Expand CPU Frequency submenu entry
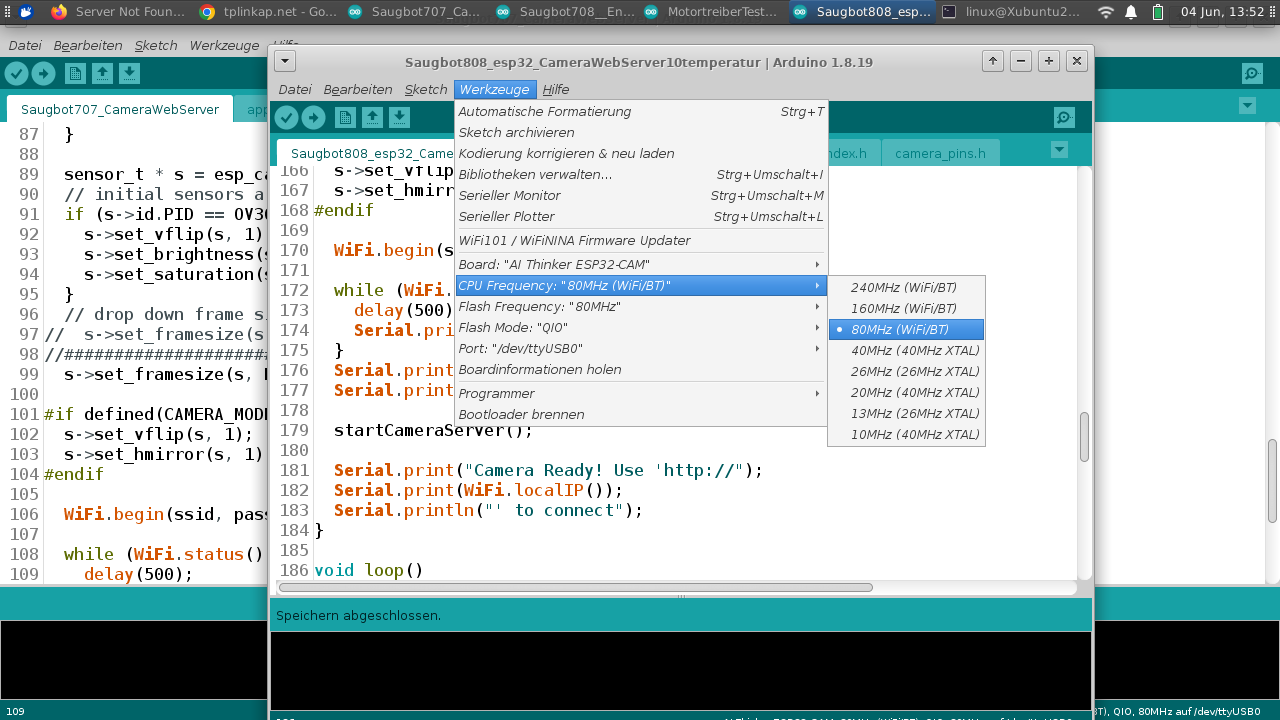Viewport: 1280px width, 720px height. coord(641,285)
